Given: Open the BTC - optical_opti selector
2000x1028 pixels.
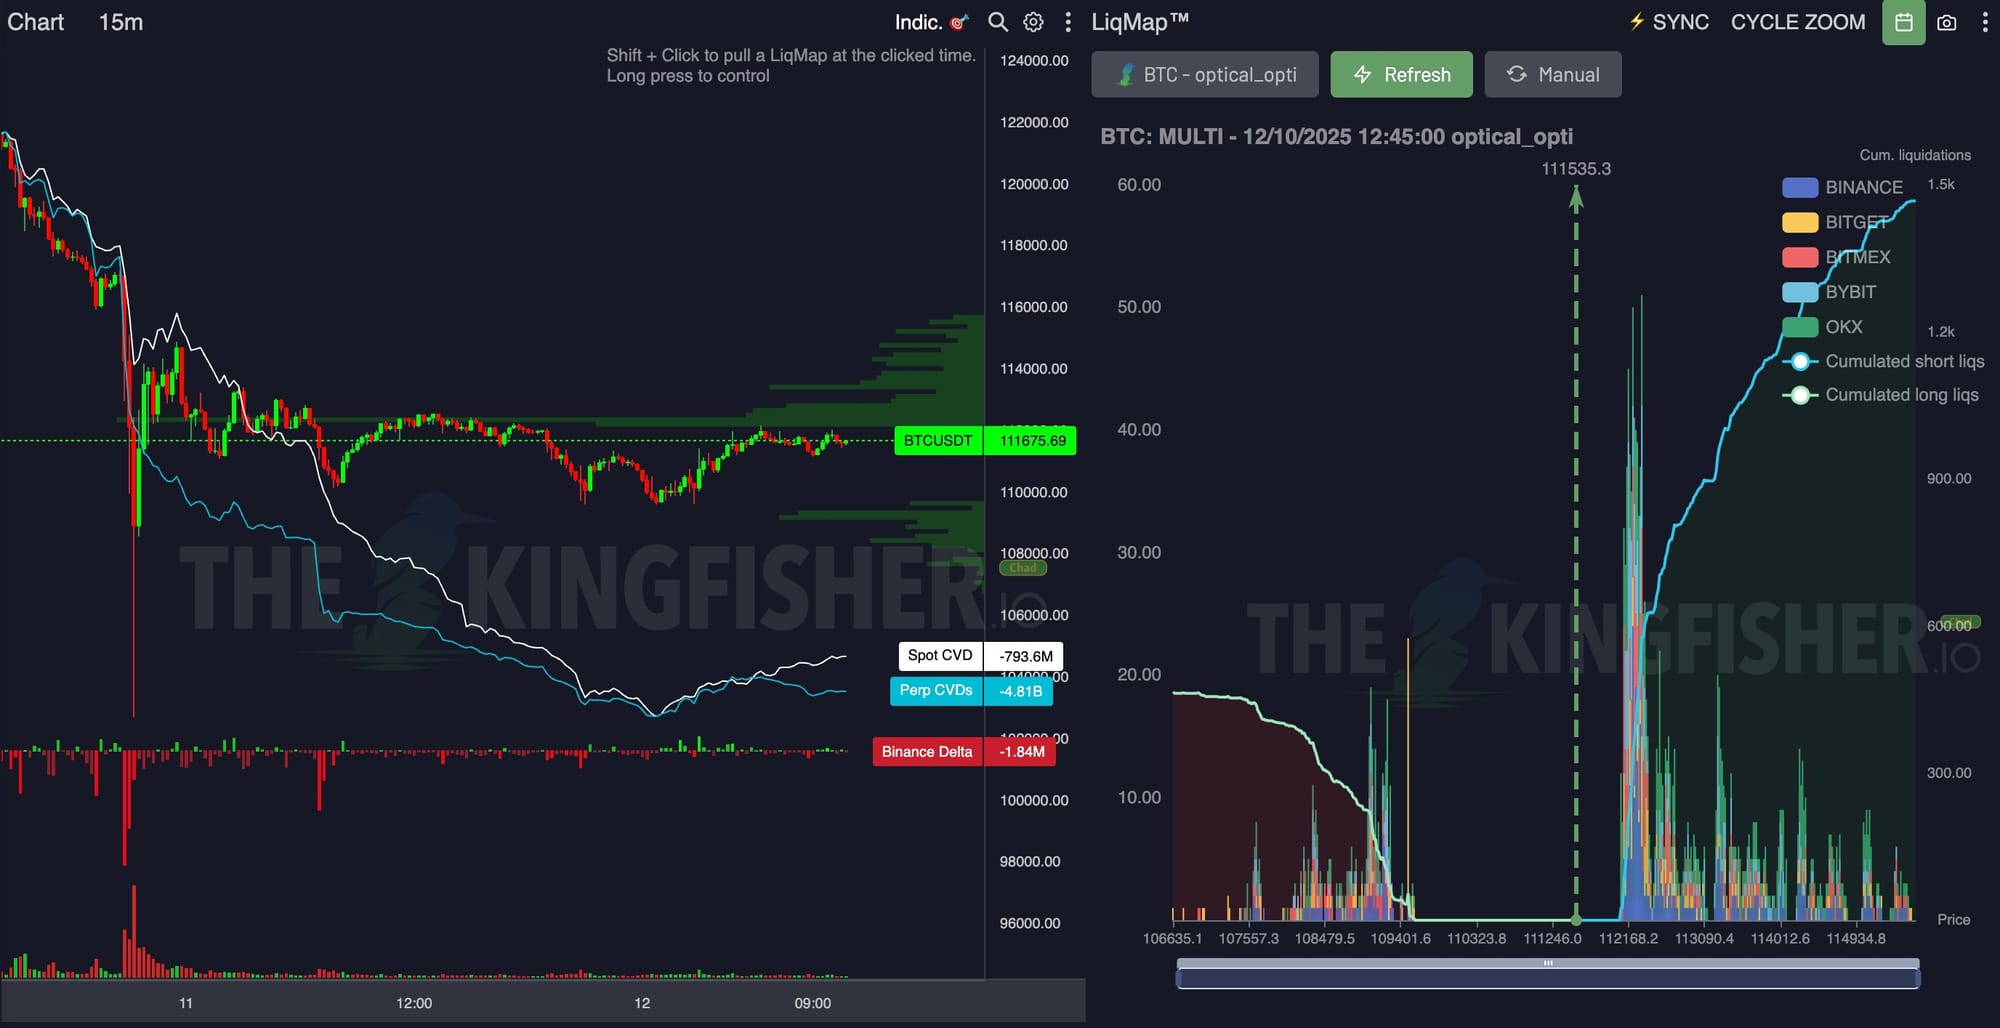Looking at the screenshot, I should (1205, 75).
